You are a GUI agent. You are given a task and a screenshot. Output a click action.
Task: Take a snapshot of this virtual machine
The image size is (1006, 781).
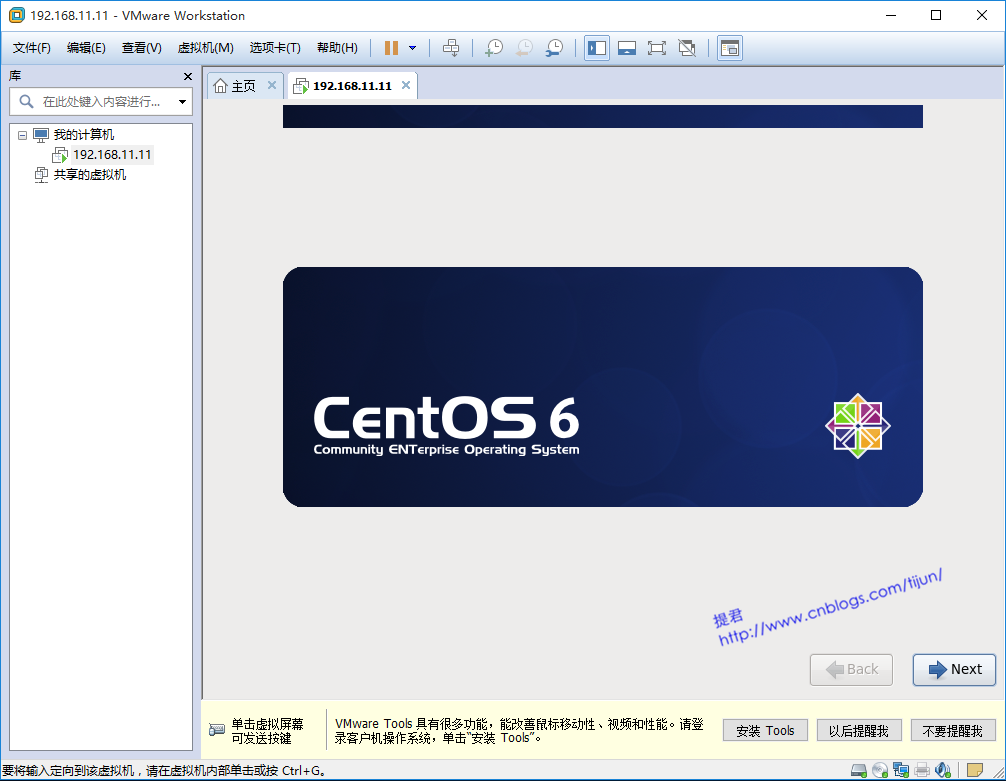tap(493, 48)
